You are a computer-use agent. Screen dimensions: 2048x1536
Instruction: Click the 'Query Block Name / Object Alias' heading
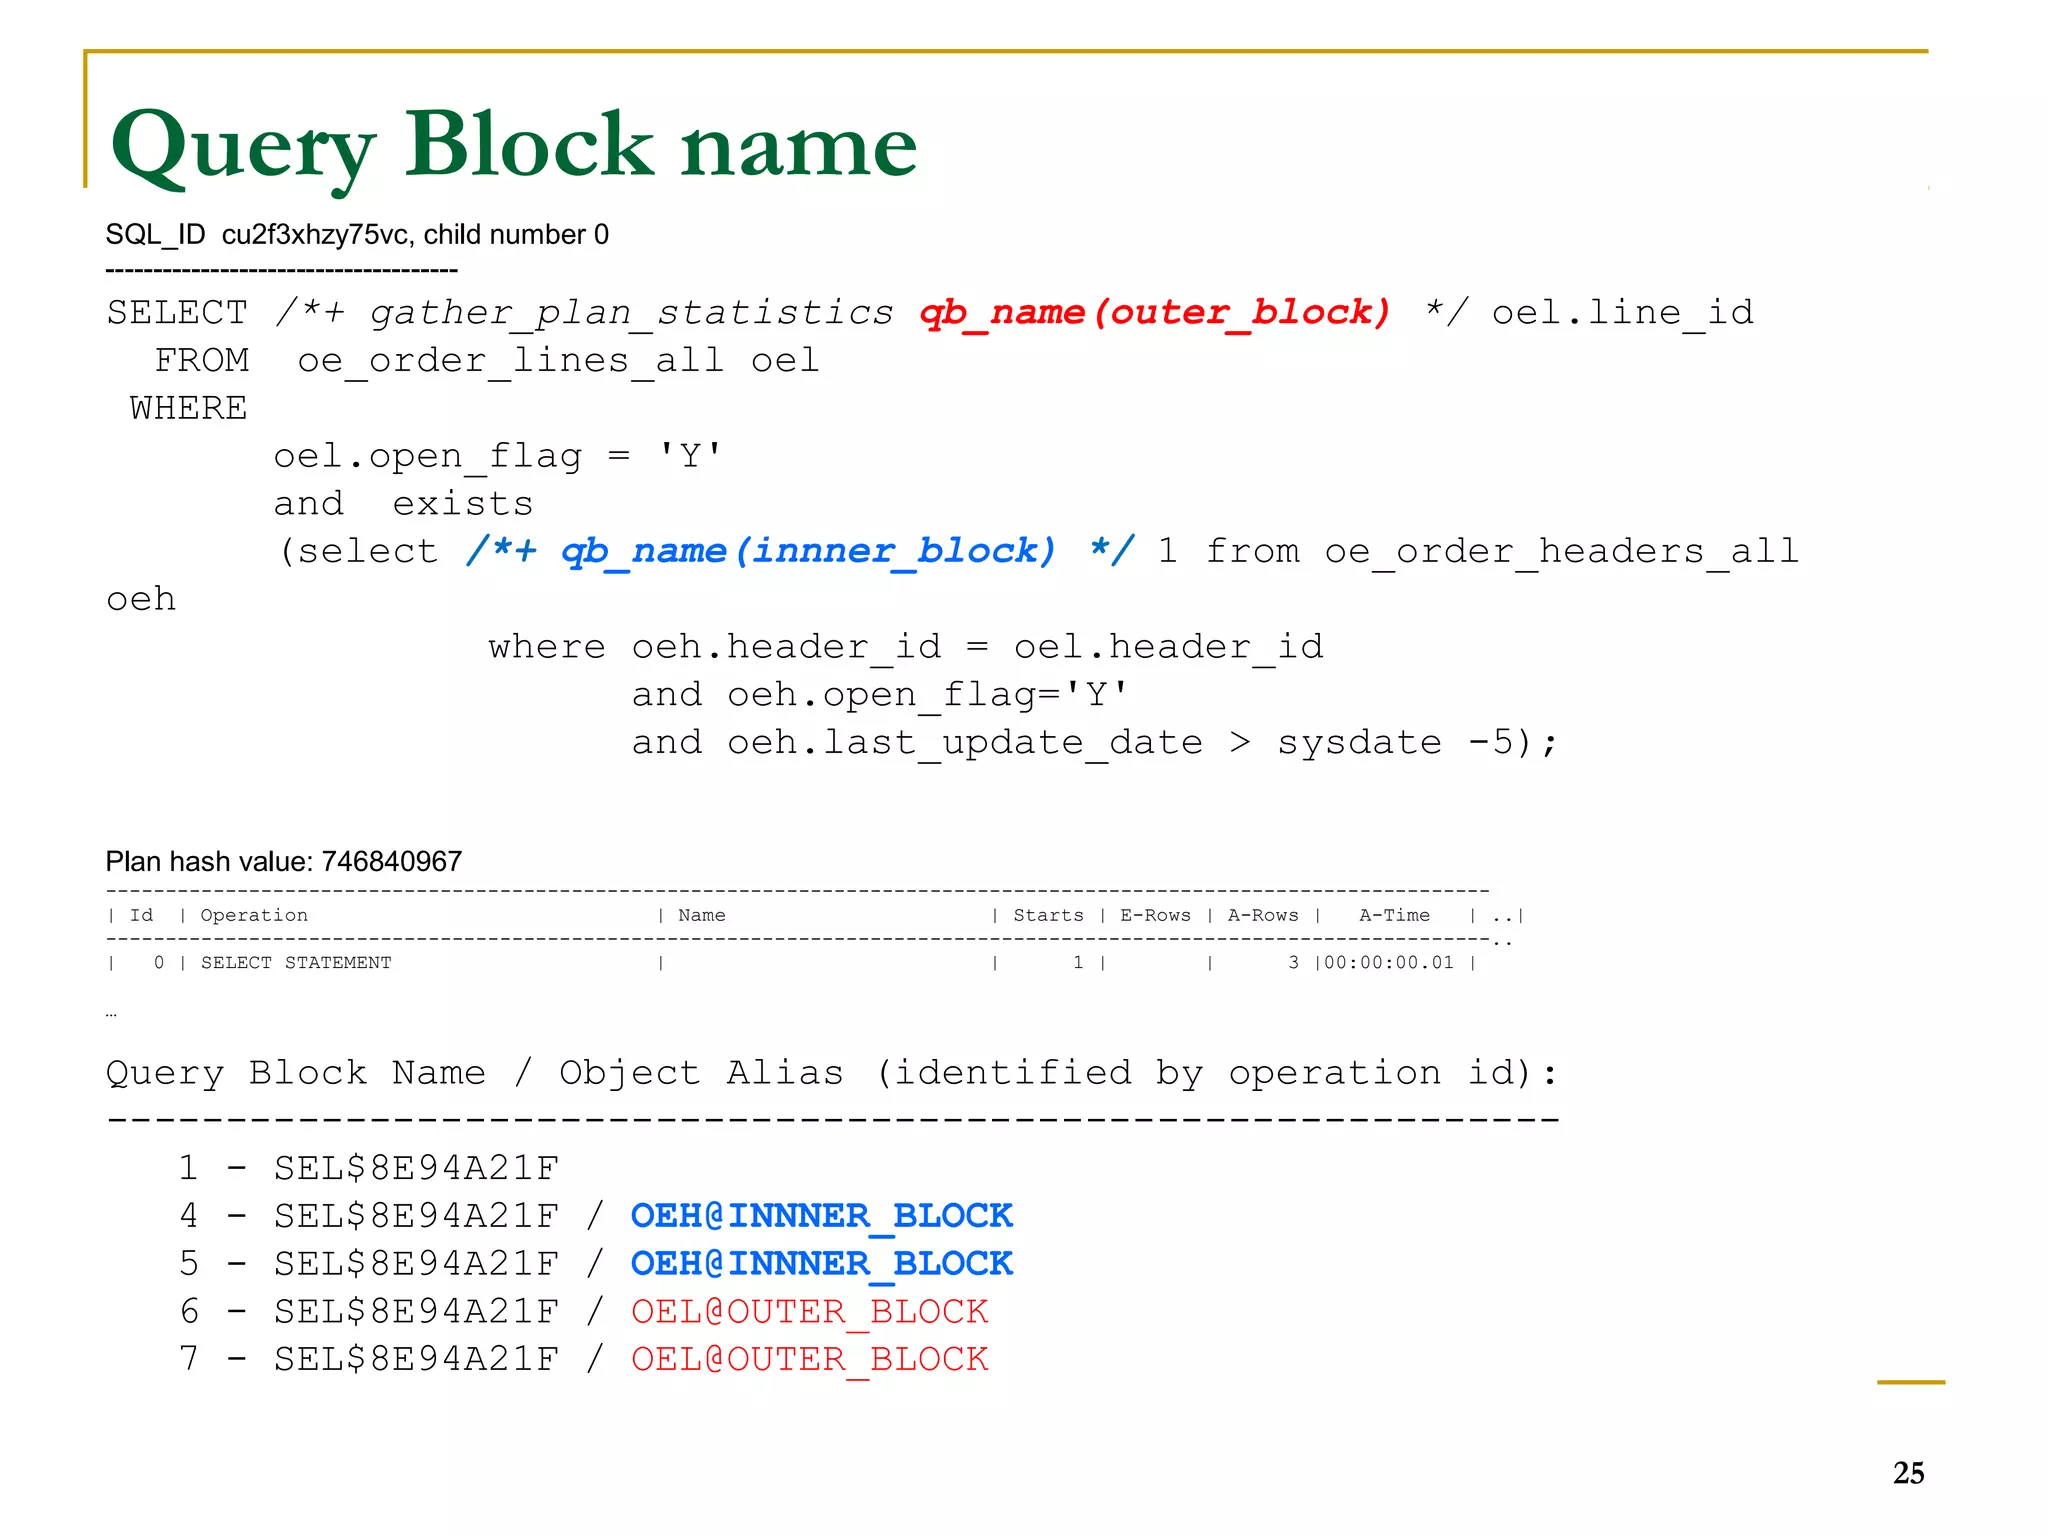(832, 1073)
